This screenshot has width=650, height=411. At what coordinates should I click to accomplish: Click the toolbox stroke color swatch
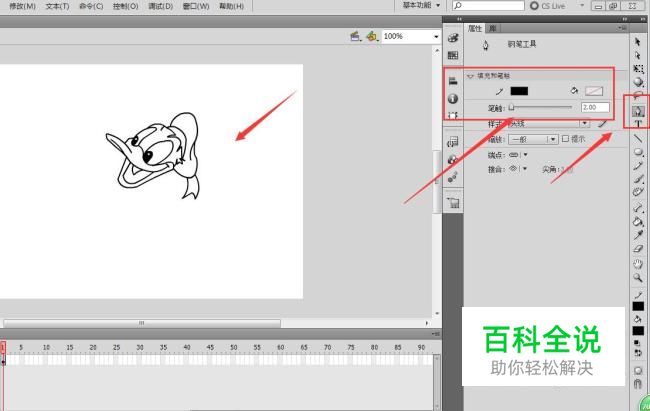pos(638,306)
